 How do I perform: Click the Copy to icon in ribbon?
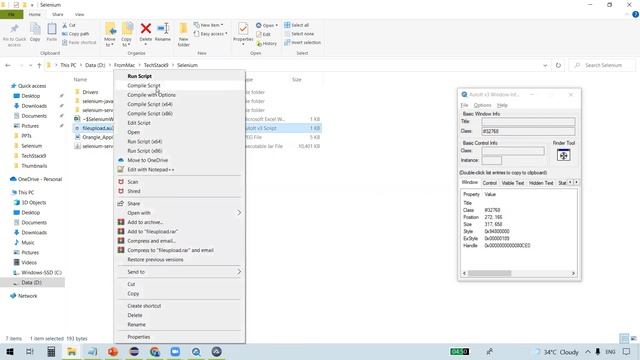click(127, 29)
